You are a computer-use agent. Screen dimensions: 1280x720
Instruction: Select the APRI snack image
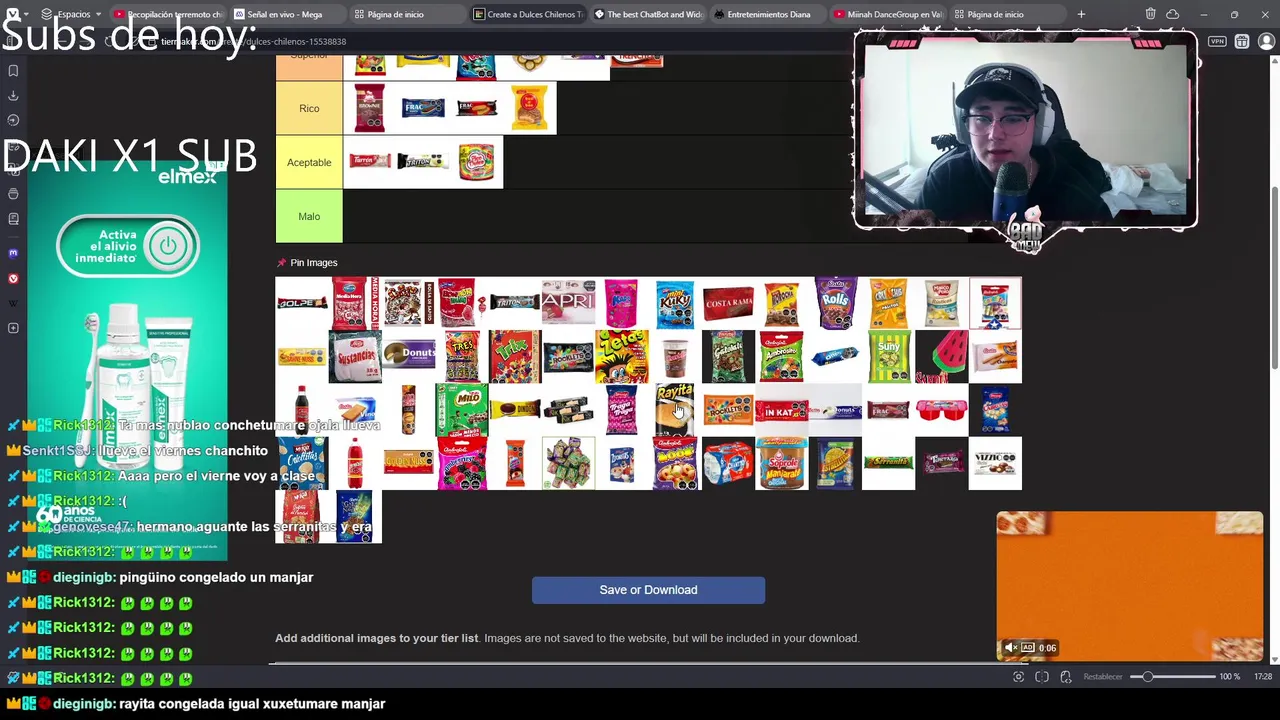click(x=568, y=303)
